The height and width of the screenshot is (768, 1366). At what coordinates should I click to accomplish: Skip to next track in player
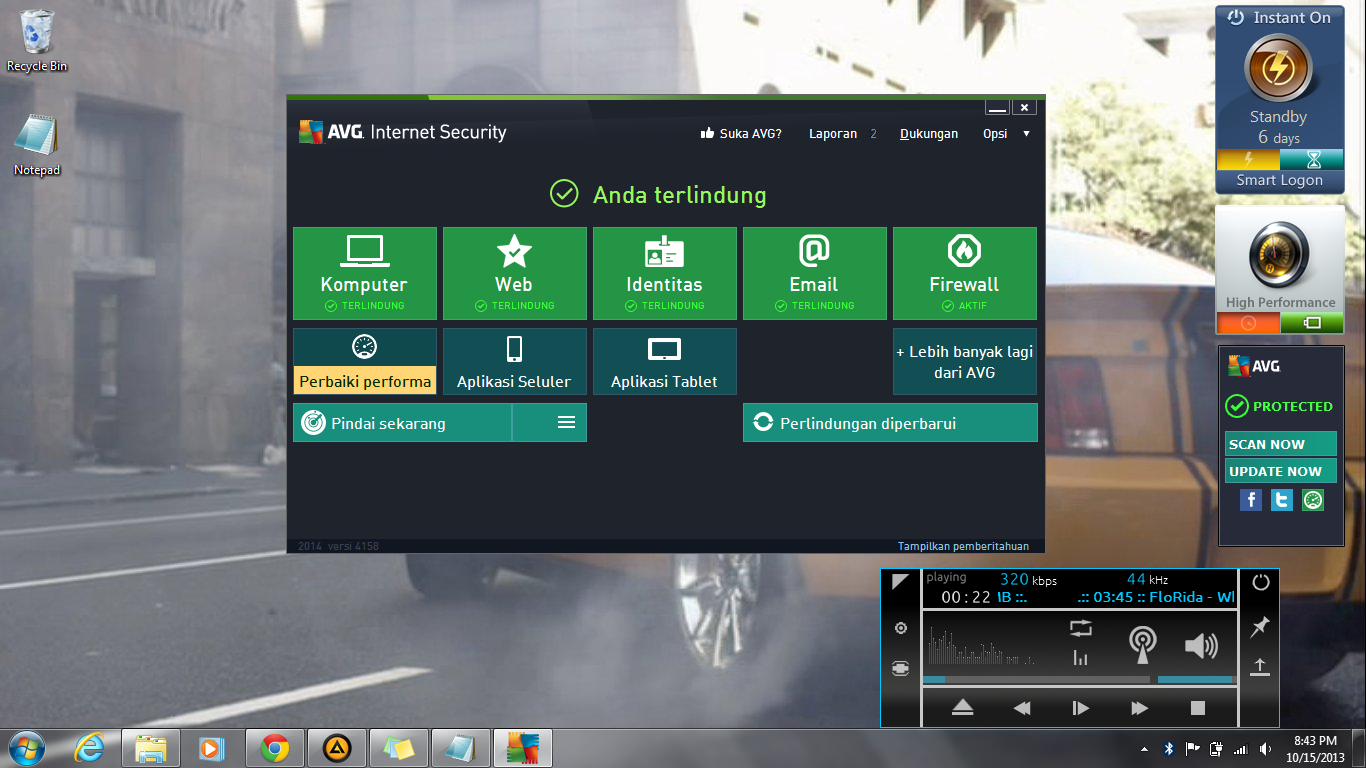coord(1140,708)
